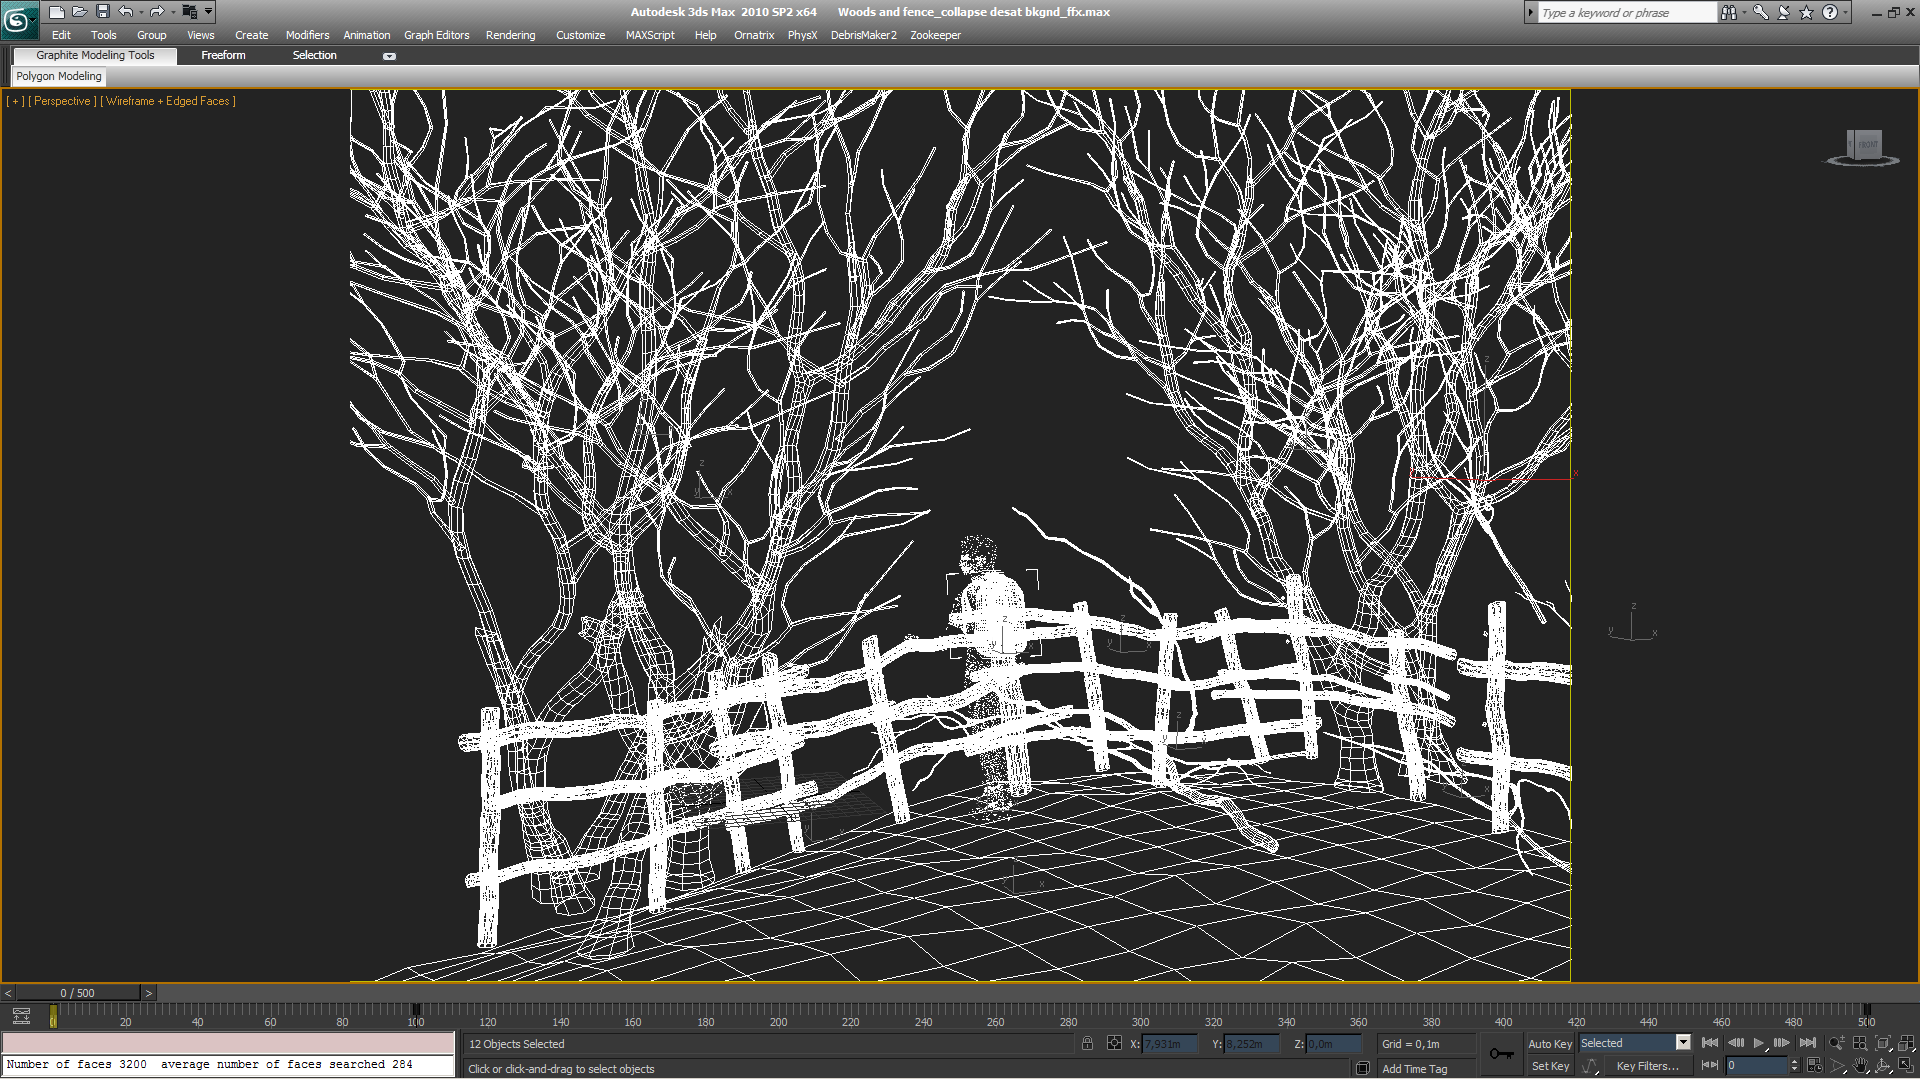Click the Open File folder icon
Image resolution: width=1920 pixels, height=1080 pixels.
79,12
